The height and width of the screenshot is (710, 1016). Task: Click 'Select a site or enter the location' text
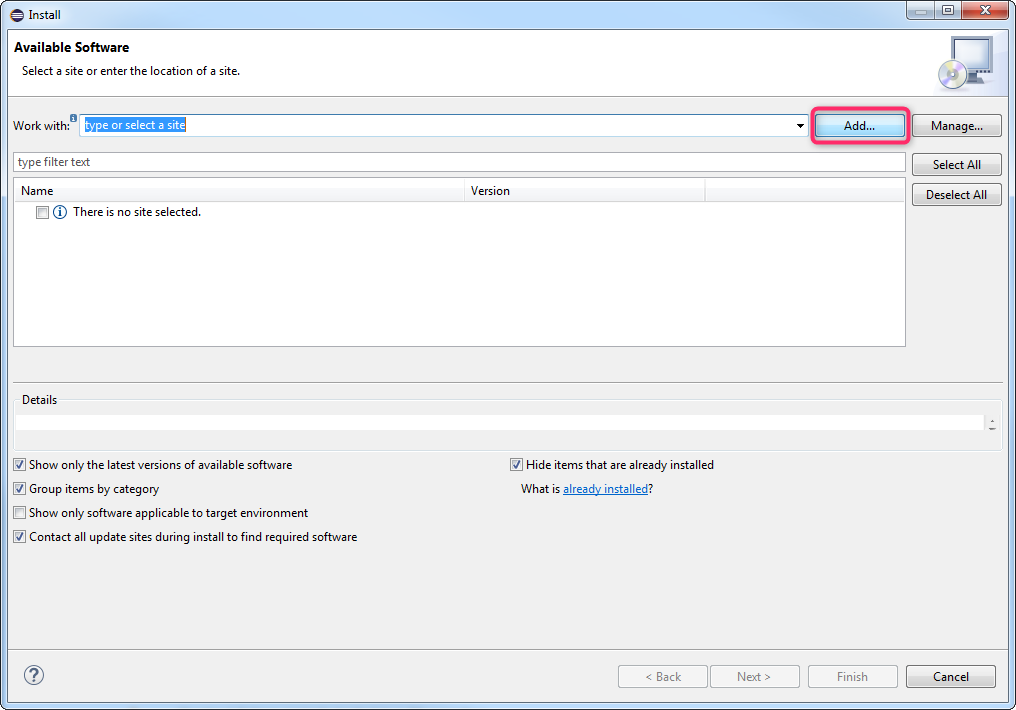point(131,71)
